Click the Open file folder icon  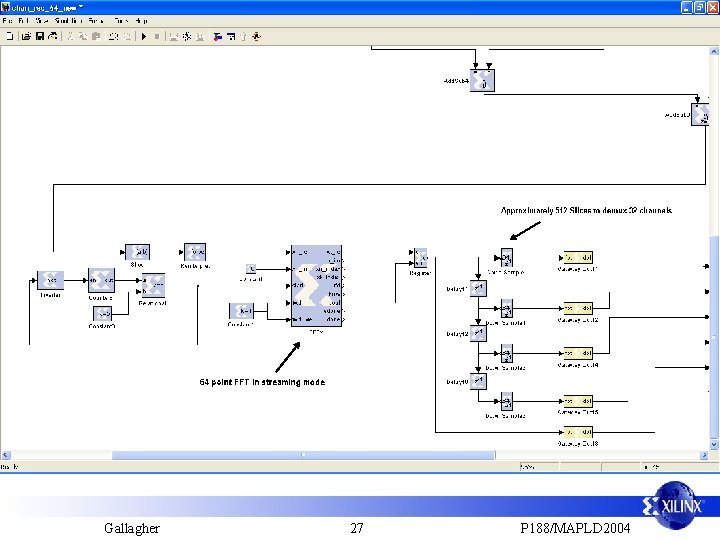coord(26,36)
